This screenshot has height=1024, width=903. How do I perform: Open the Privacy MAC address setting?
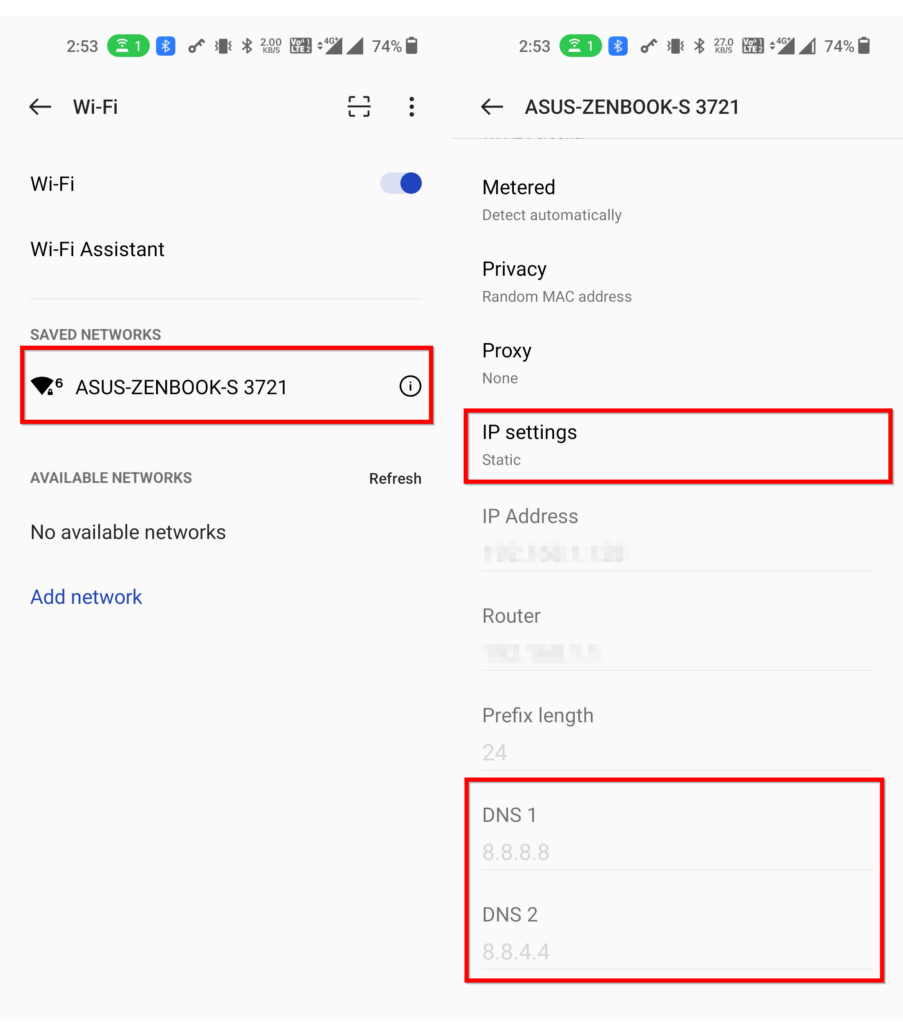(678, 281)
